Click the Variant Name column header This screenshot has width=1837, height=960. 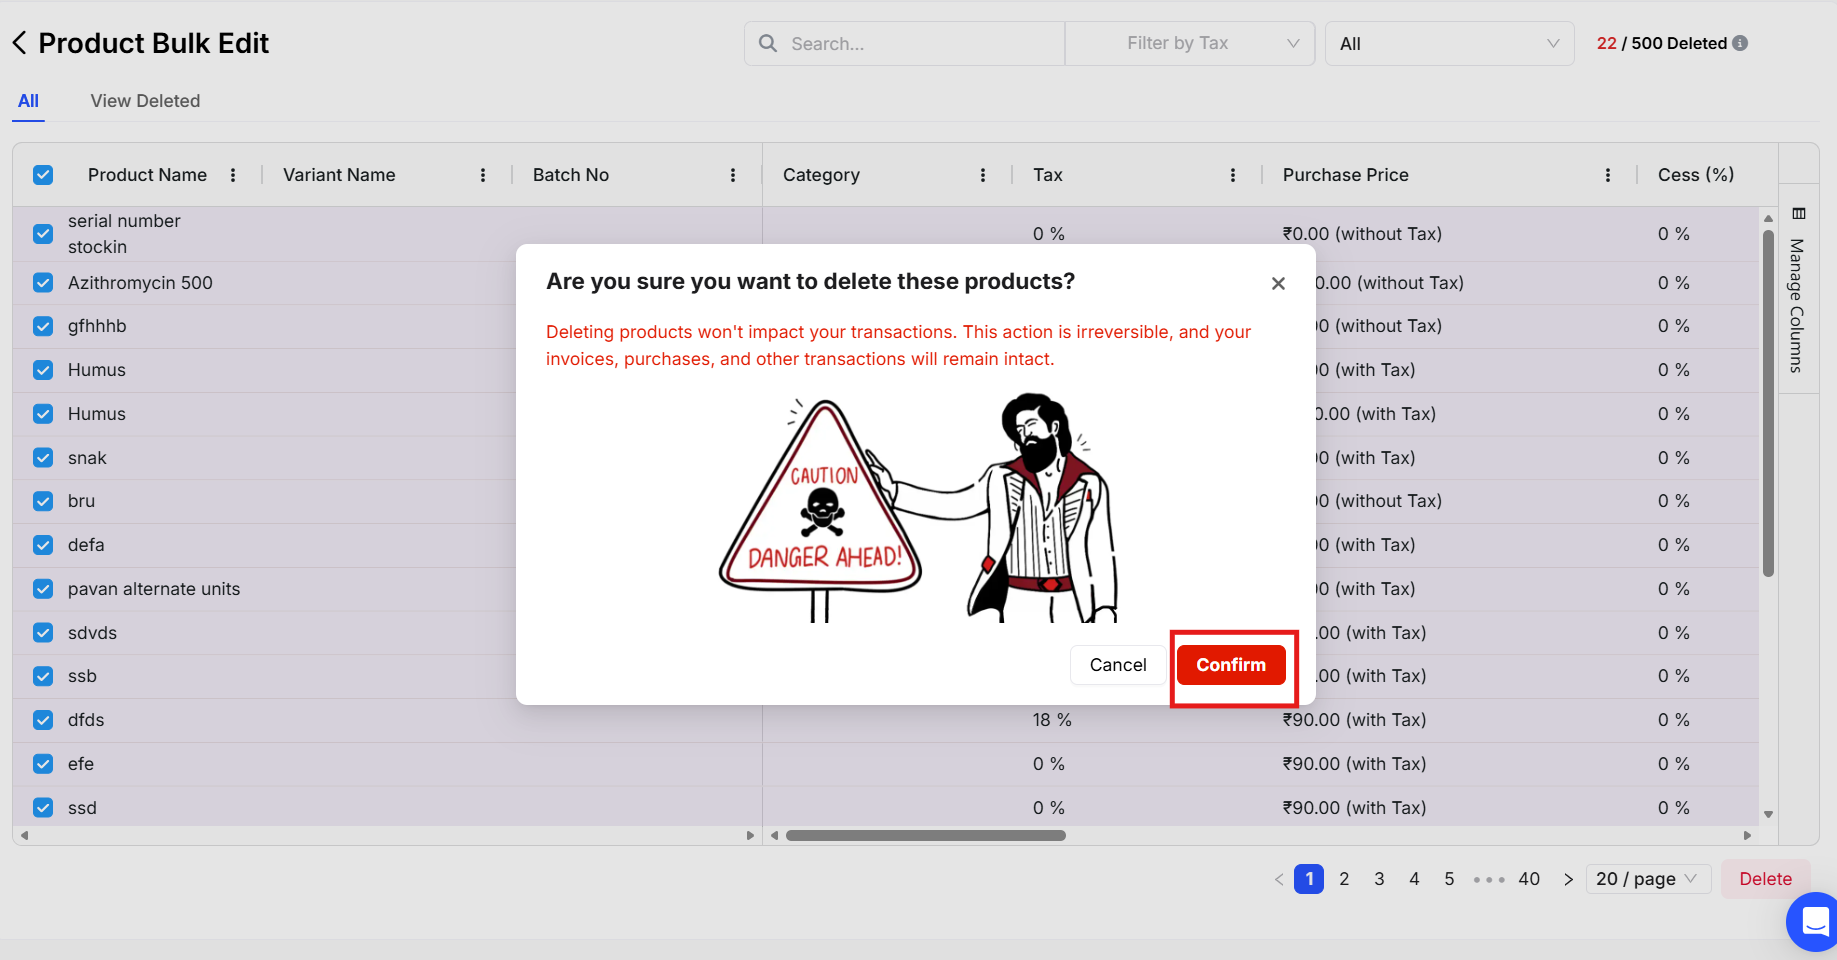339,175
